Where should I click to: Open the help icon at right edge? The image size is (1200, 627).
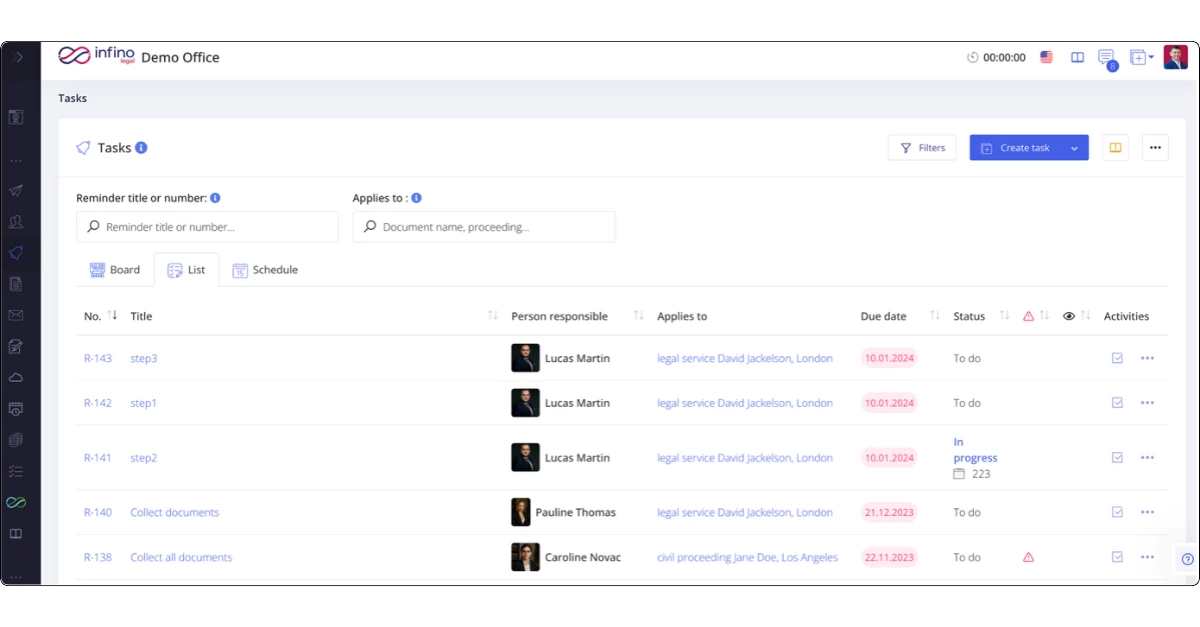click(x=1187, y=559)
